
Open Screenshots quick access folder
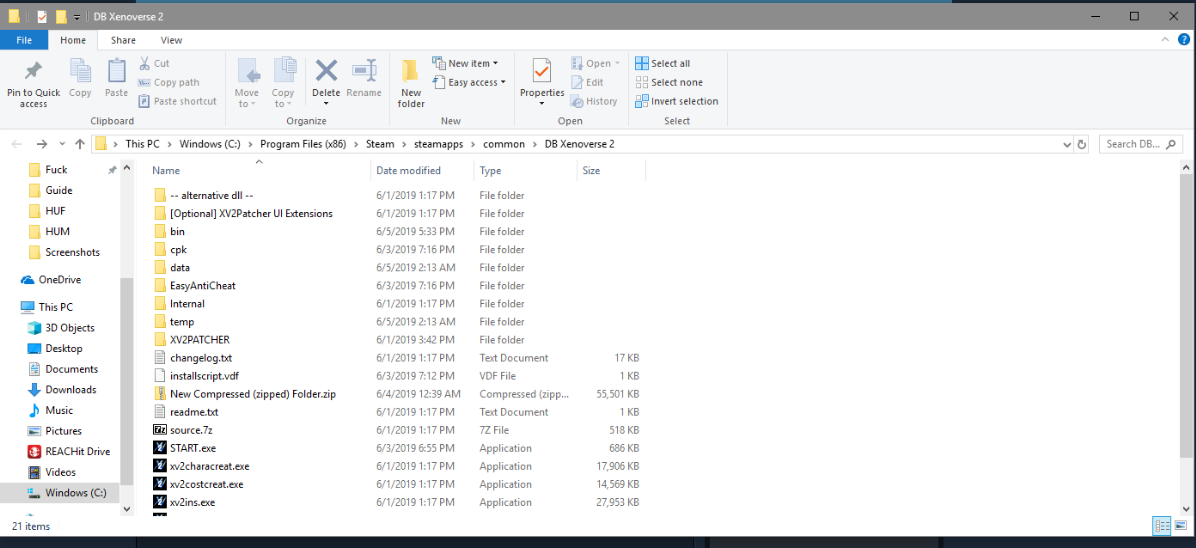tap(64, 252)
